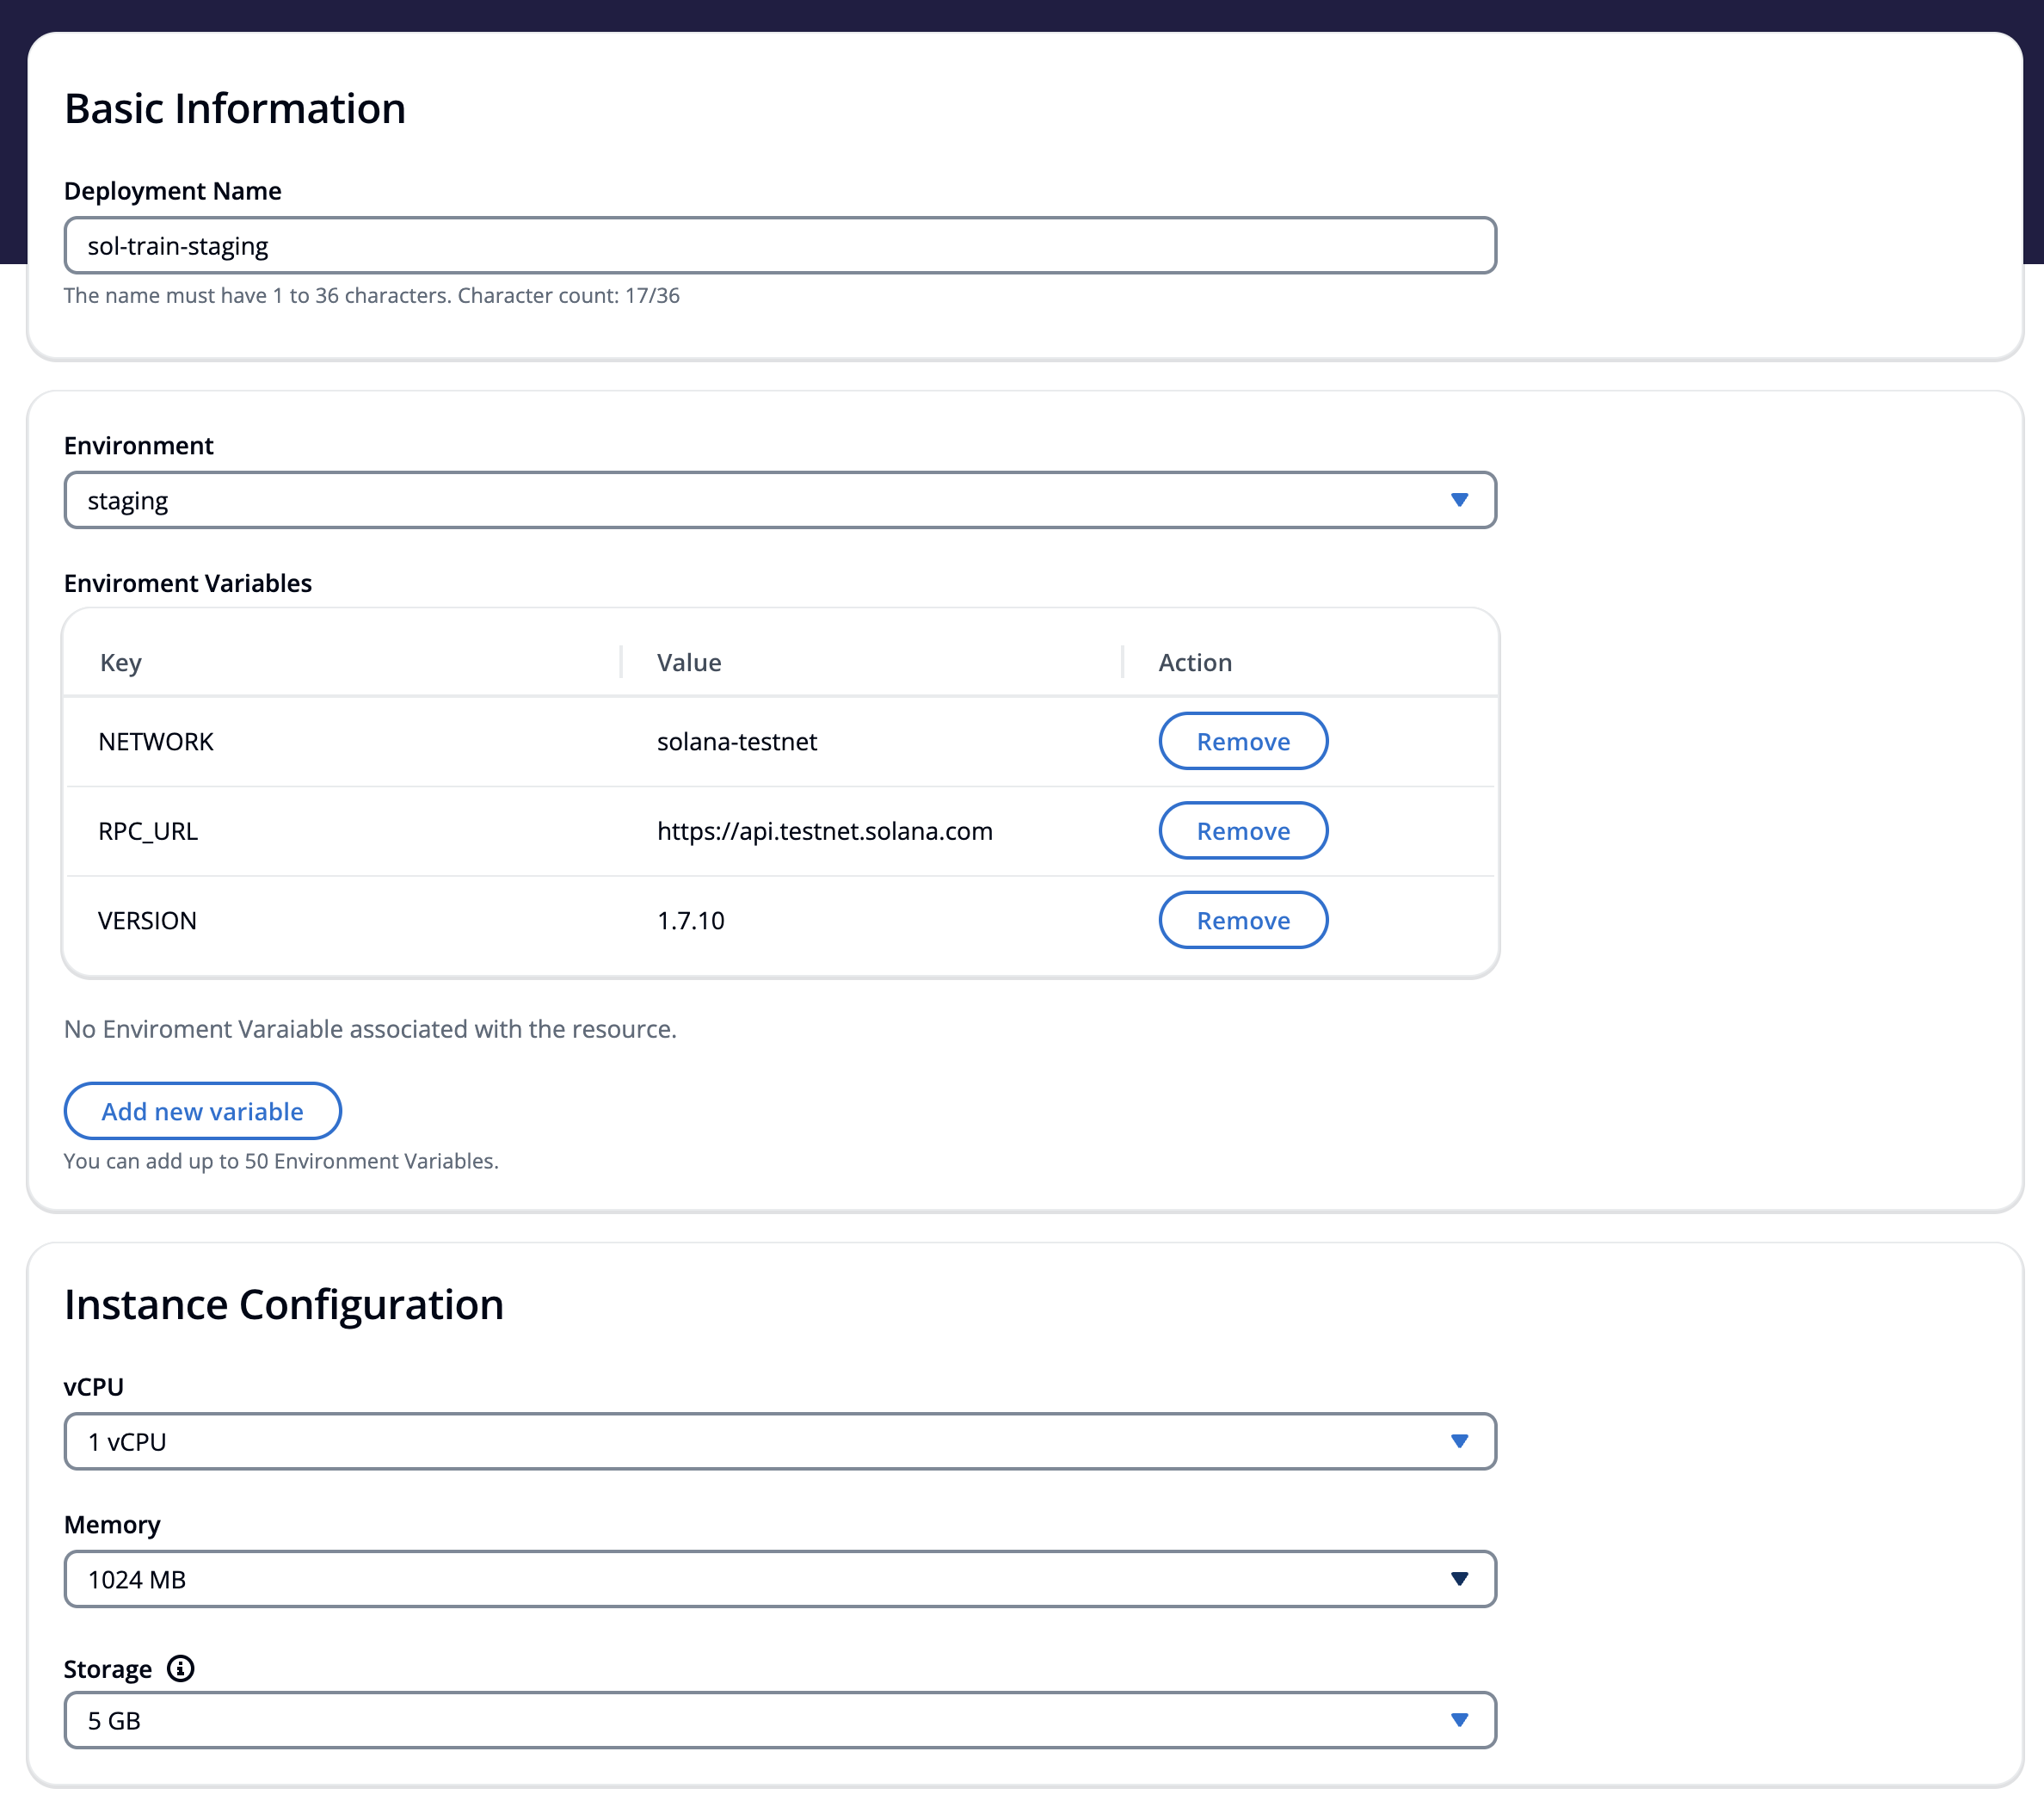This screenshot has width=2044, height=1807.
Task: Click the Storage info icon
Action: click(x=180, y=1668)
